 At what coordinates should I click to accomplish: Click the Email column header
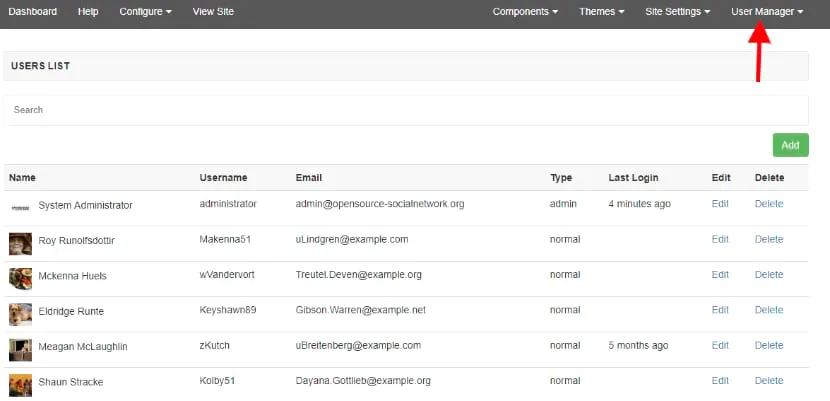(309, 178)
